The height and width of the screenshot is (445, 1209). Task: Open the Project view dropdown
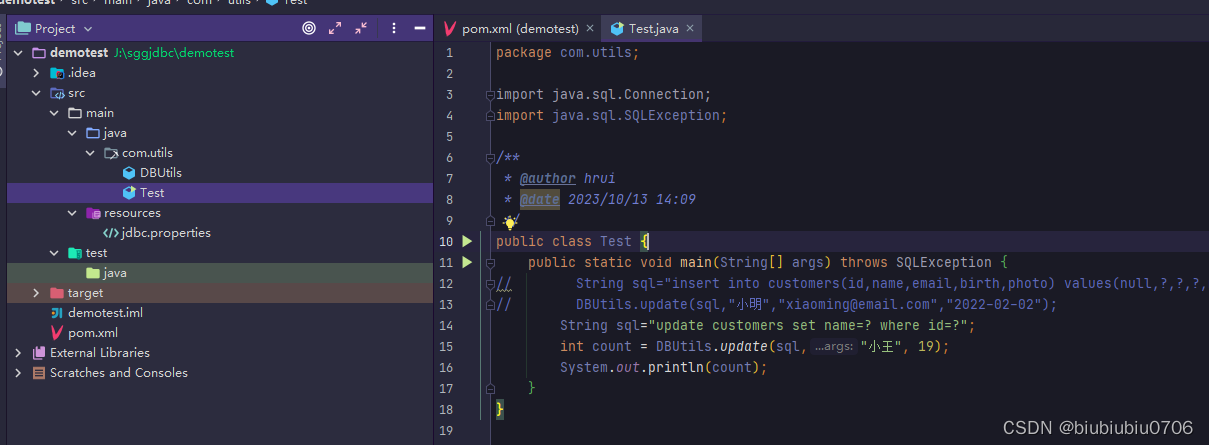click(x=54, y=29)
